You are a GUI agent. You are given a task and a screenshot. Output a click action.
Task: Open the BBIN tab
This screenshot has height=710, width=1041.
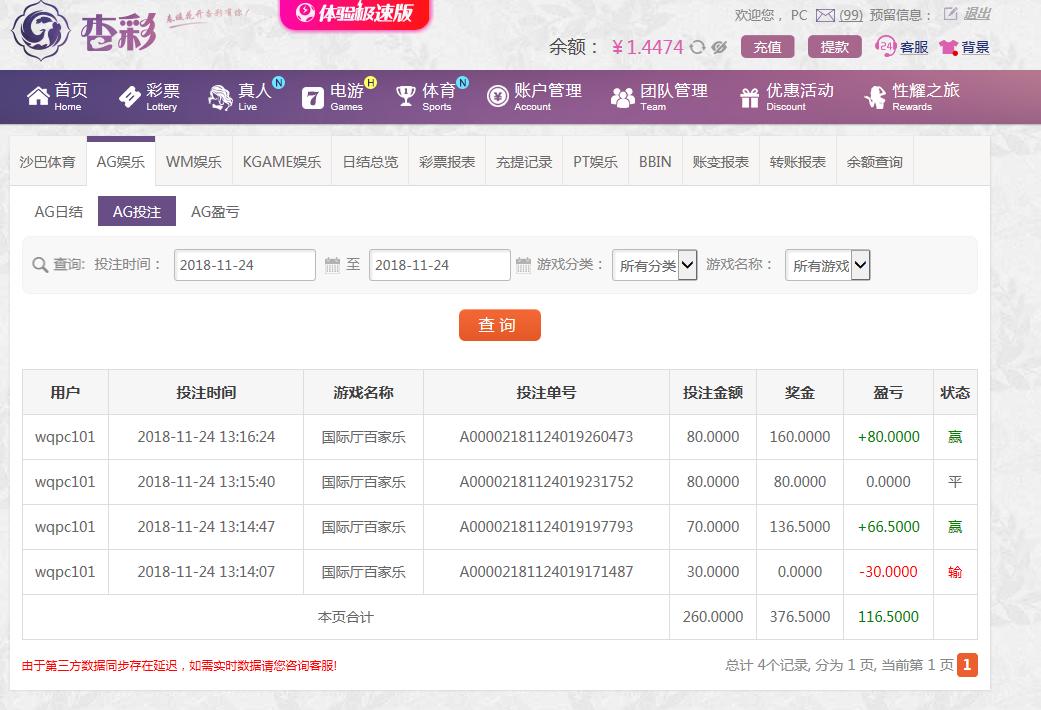655,162
